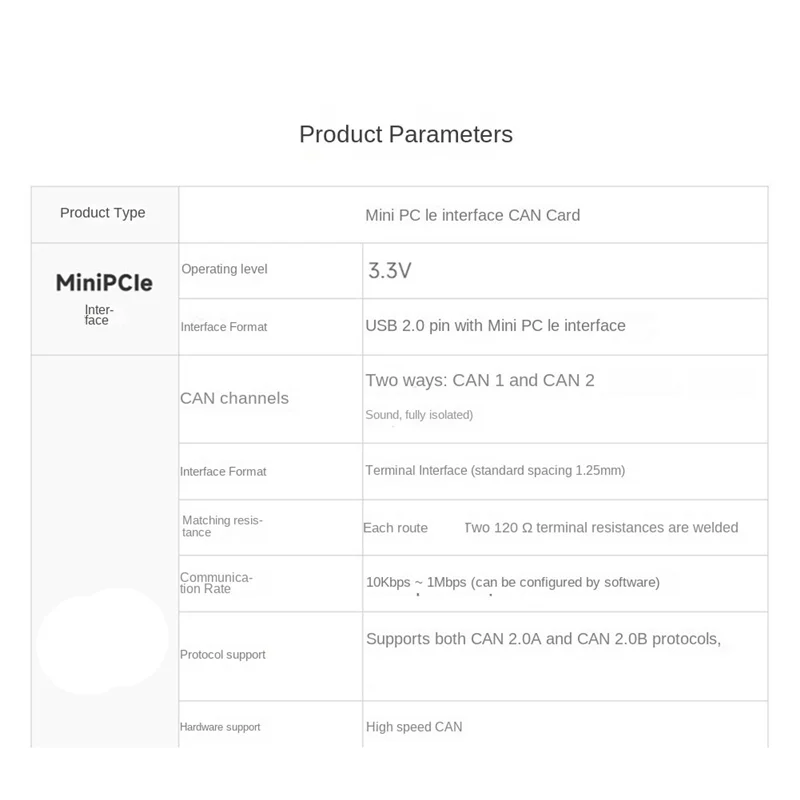Click the Each route text
Screen dimensions: 800x800
(x=395, y=527)
